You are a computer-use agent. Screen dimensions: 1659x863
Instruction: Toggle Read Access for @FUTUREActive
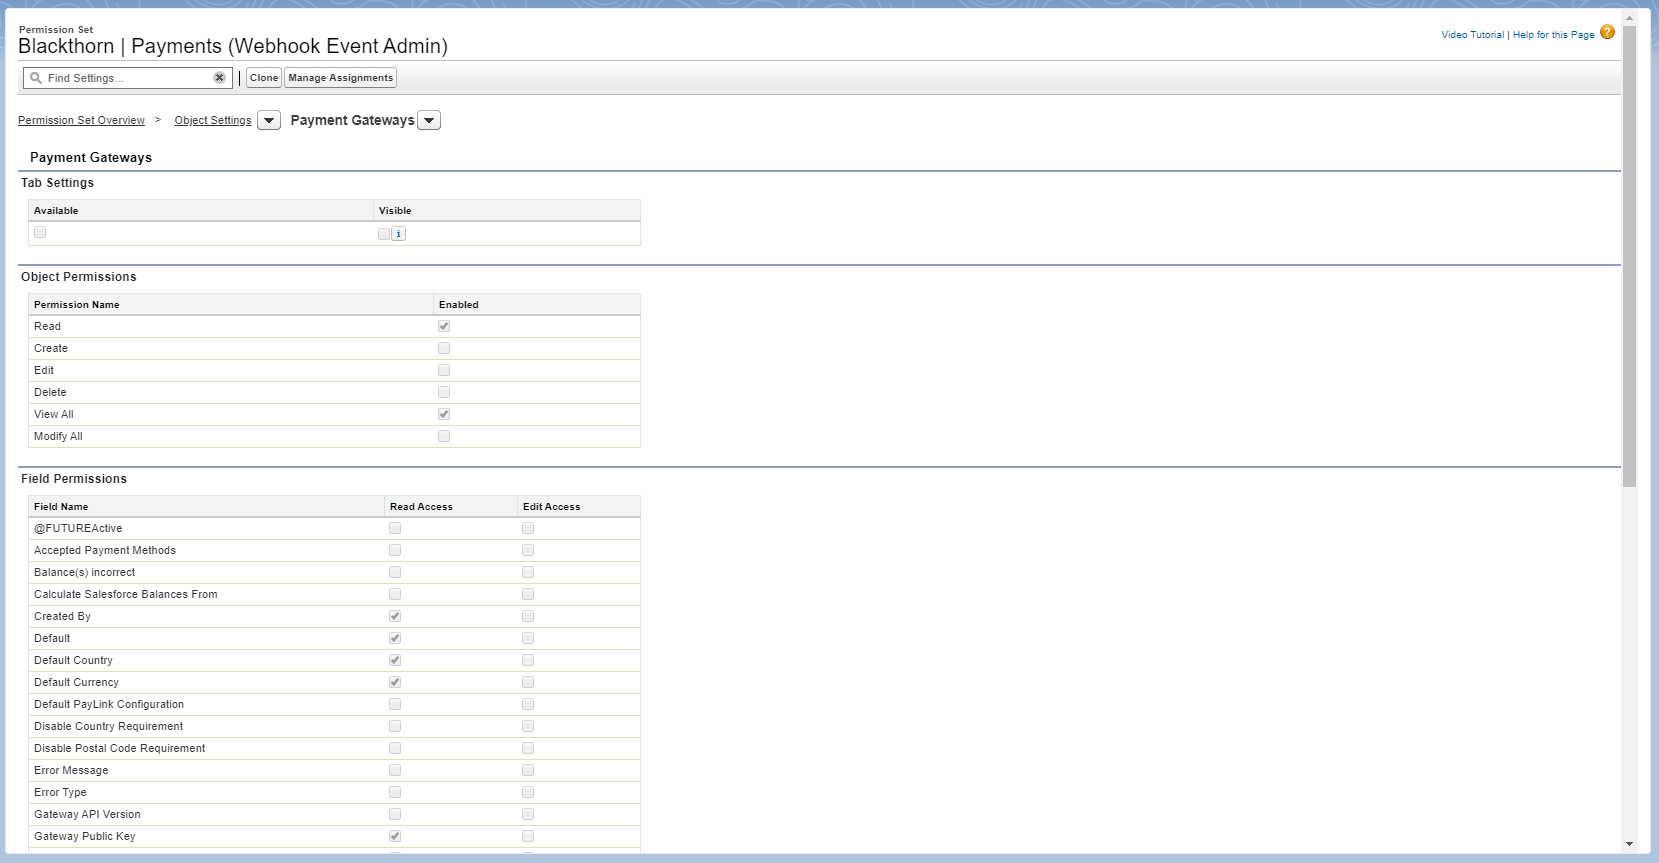[395, 528]
